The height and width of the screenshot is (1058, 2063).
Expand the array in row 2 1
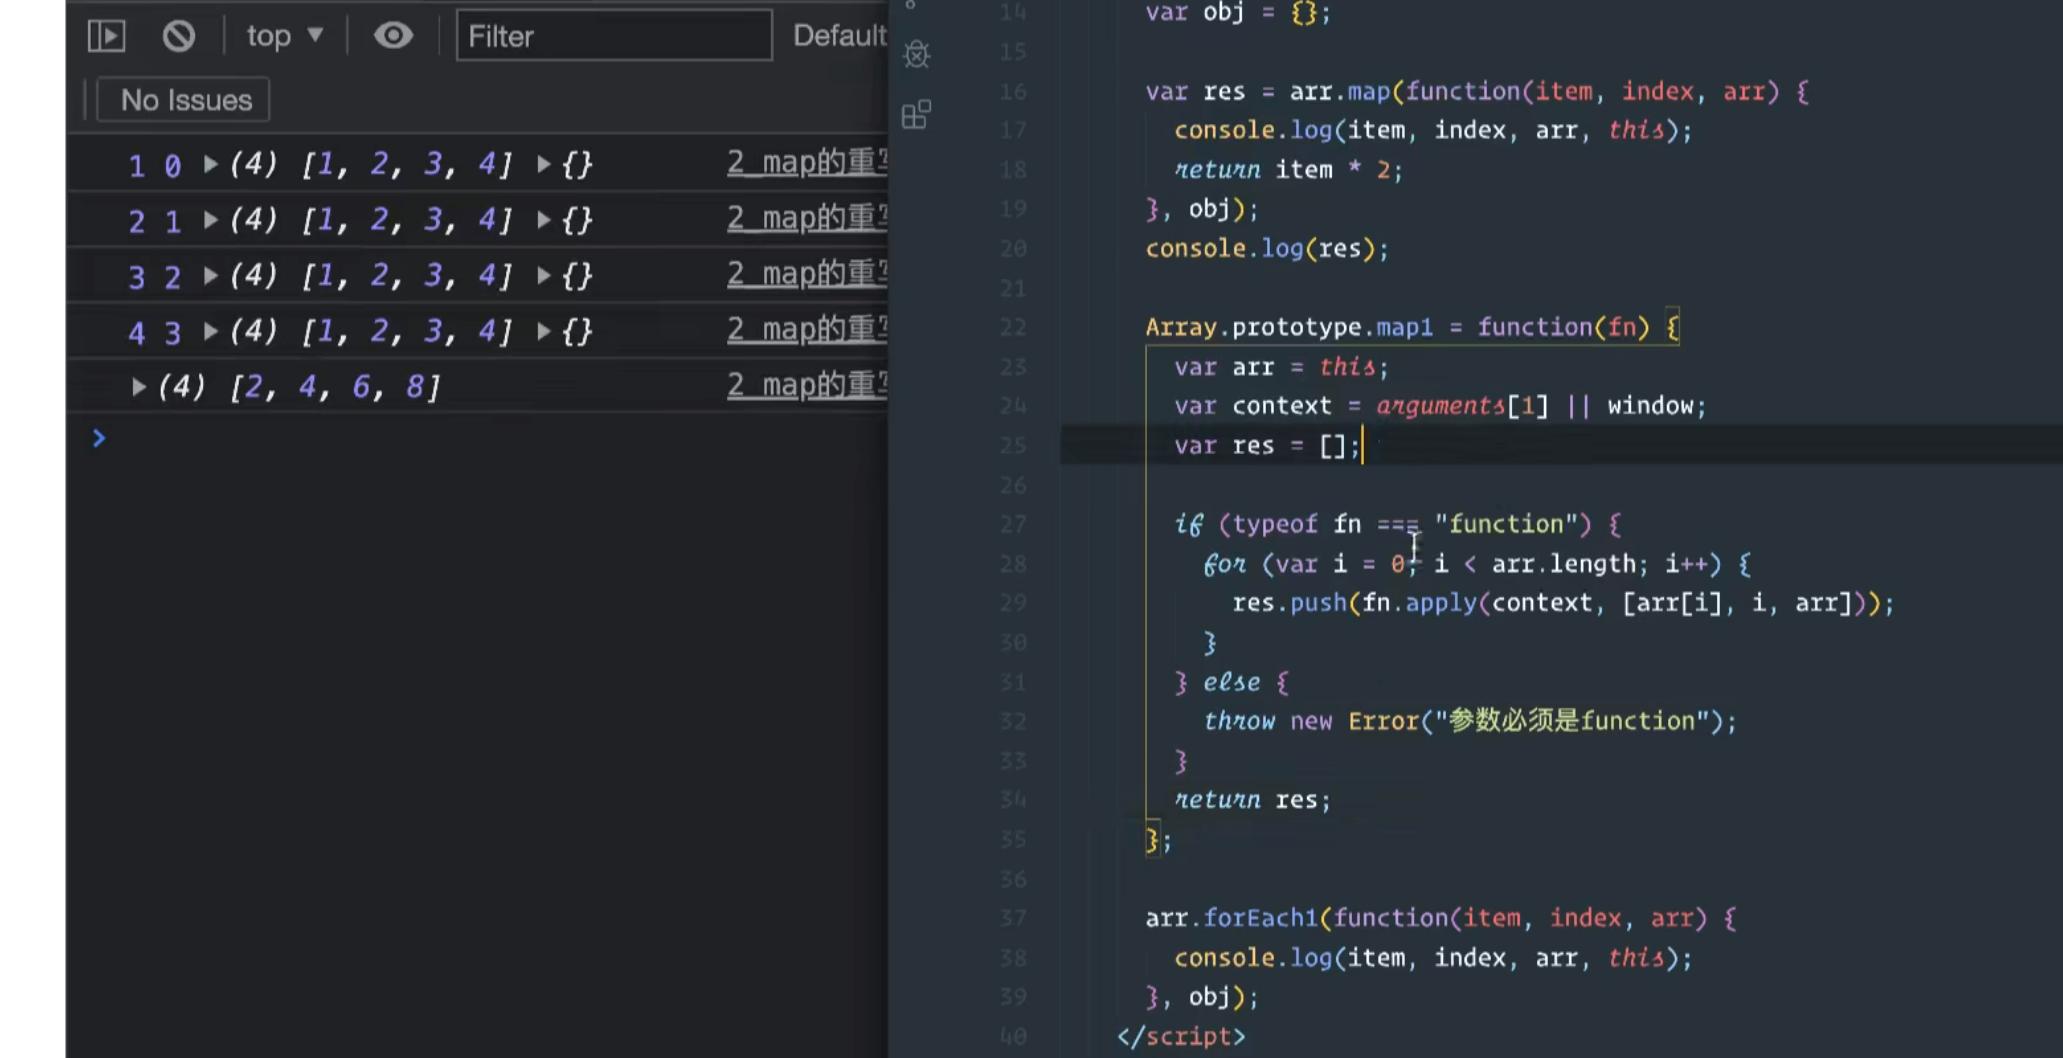(211, 219)
